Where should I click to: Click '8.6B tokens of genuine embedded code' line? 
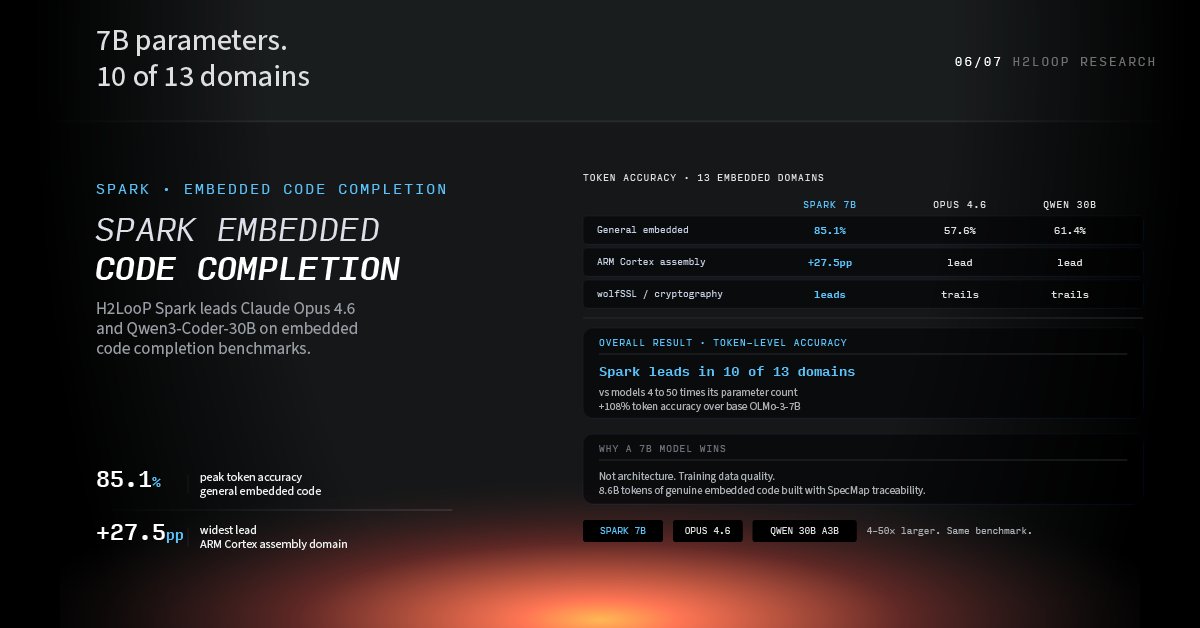click(x=762, y=490)
